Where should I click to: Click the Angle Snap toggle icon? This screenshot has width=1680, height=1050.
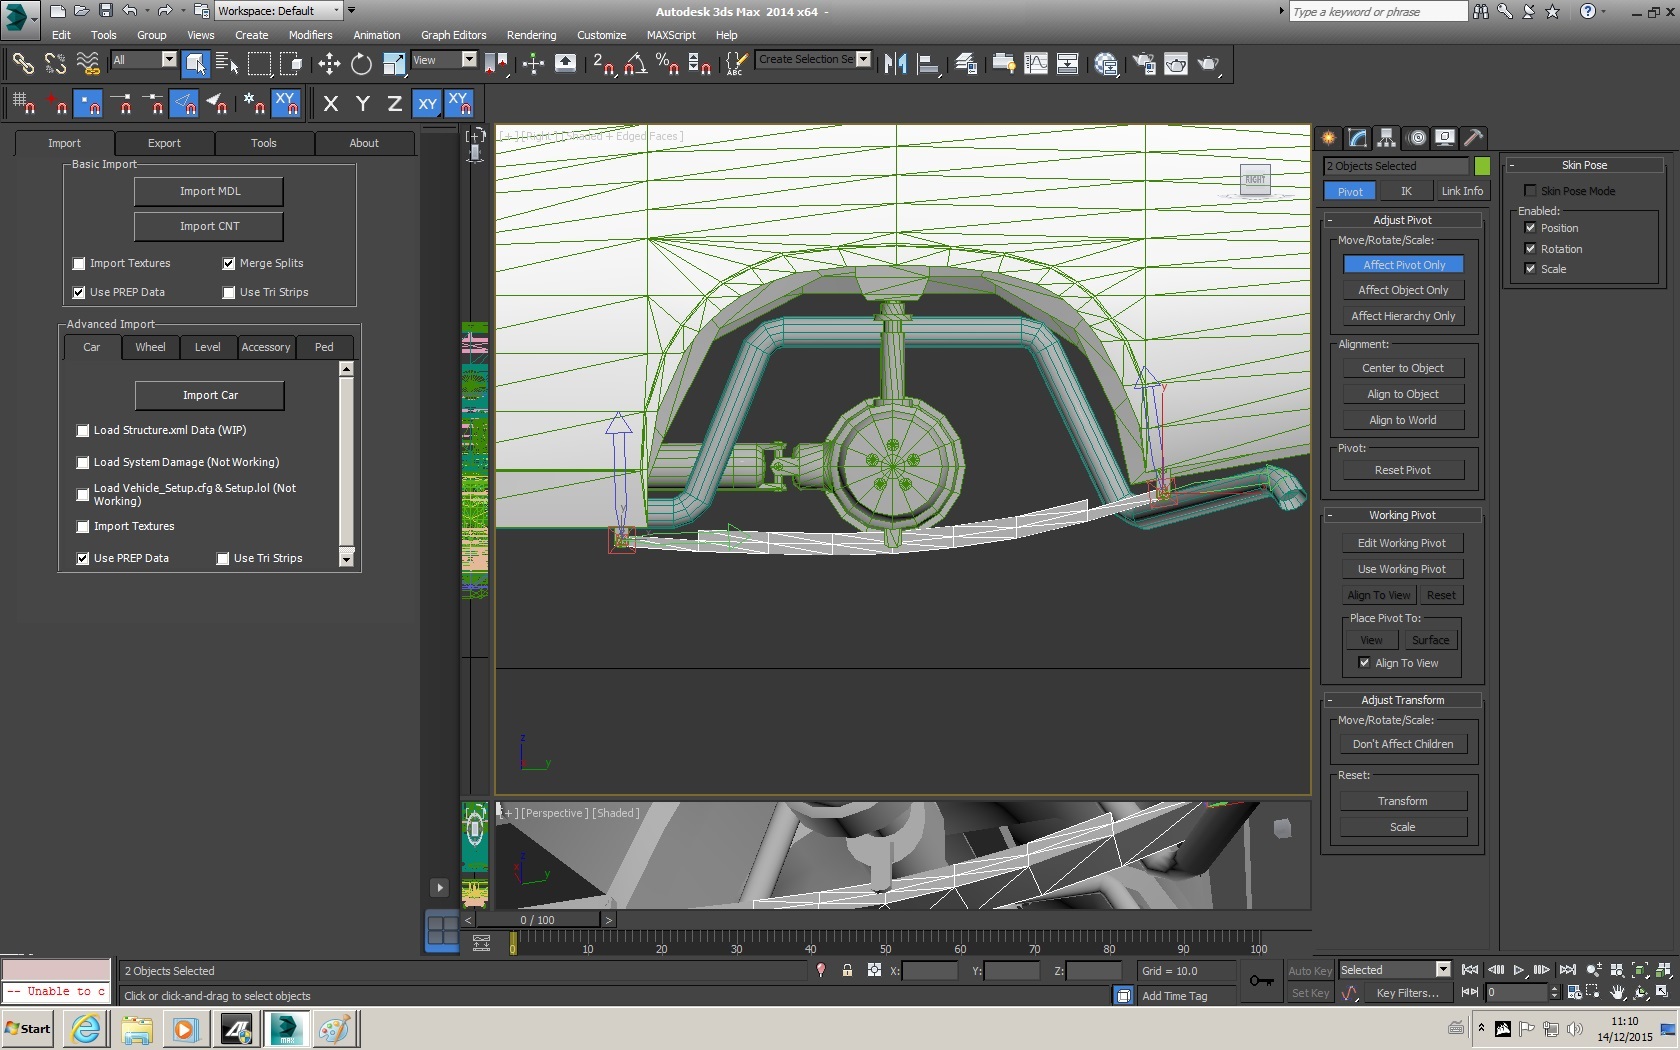[636, 64]
